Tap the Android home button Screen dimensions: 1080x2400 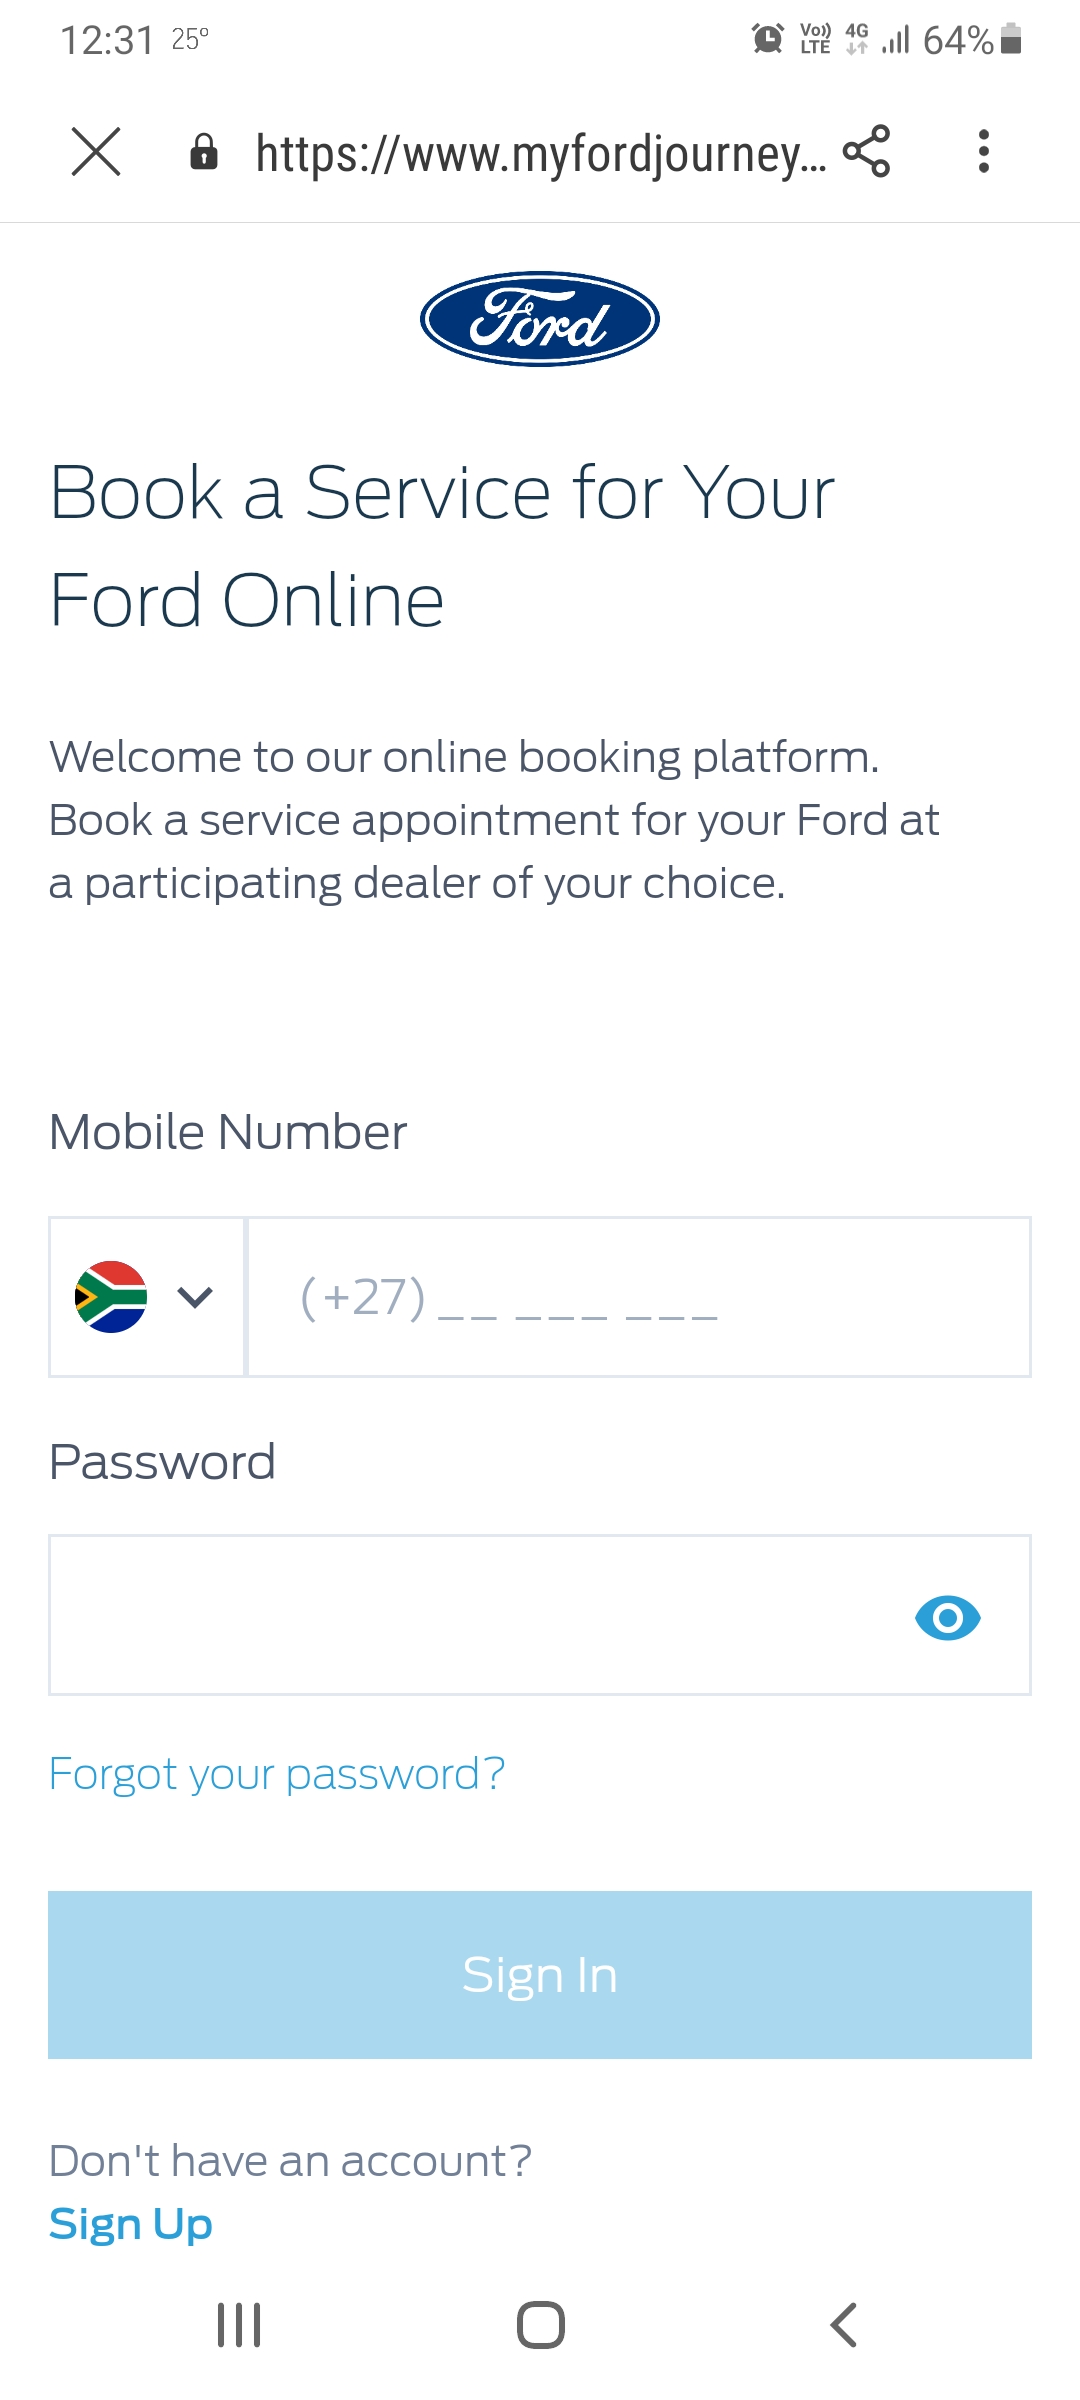(x=540, y=2325)
